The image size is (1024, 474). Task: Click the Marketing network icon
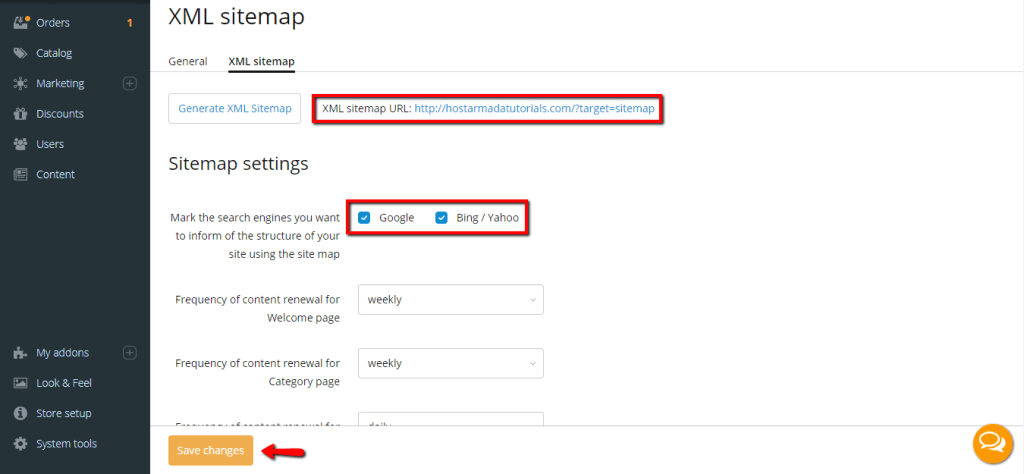[x=20, y=84]
